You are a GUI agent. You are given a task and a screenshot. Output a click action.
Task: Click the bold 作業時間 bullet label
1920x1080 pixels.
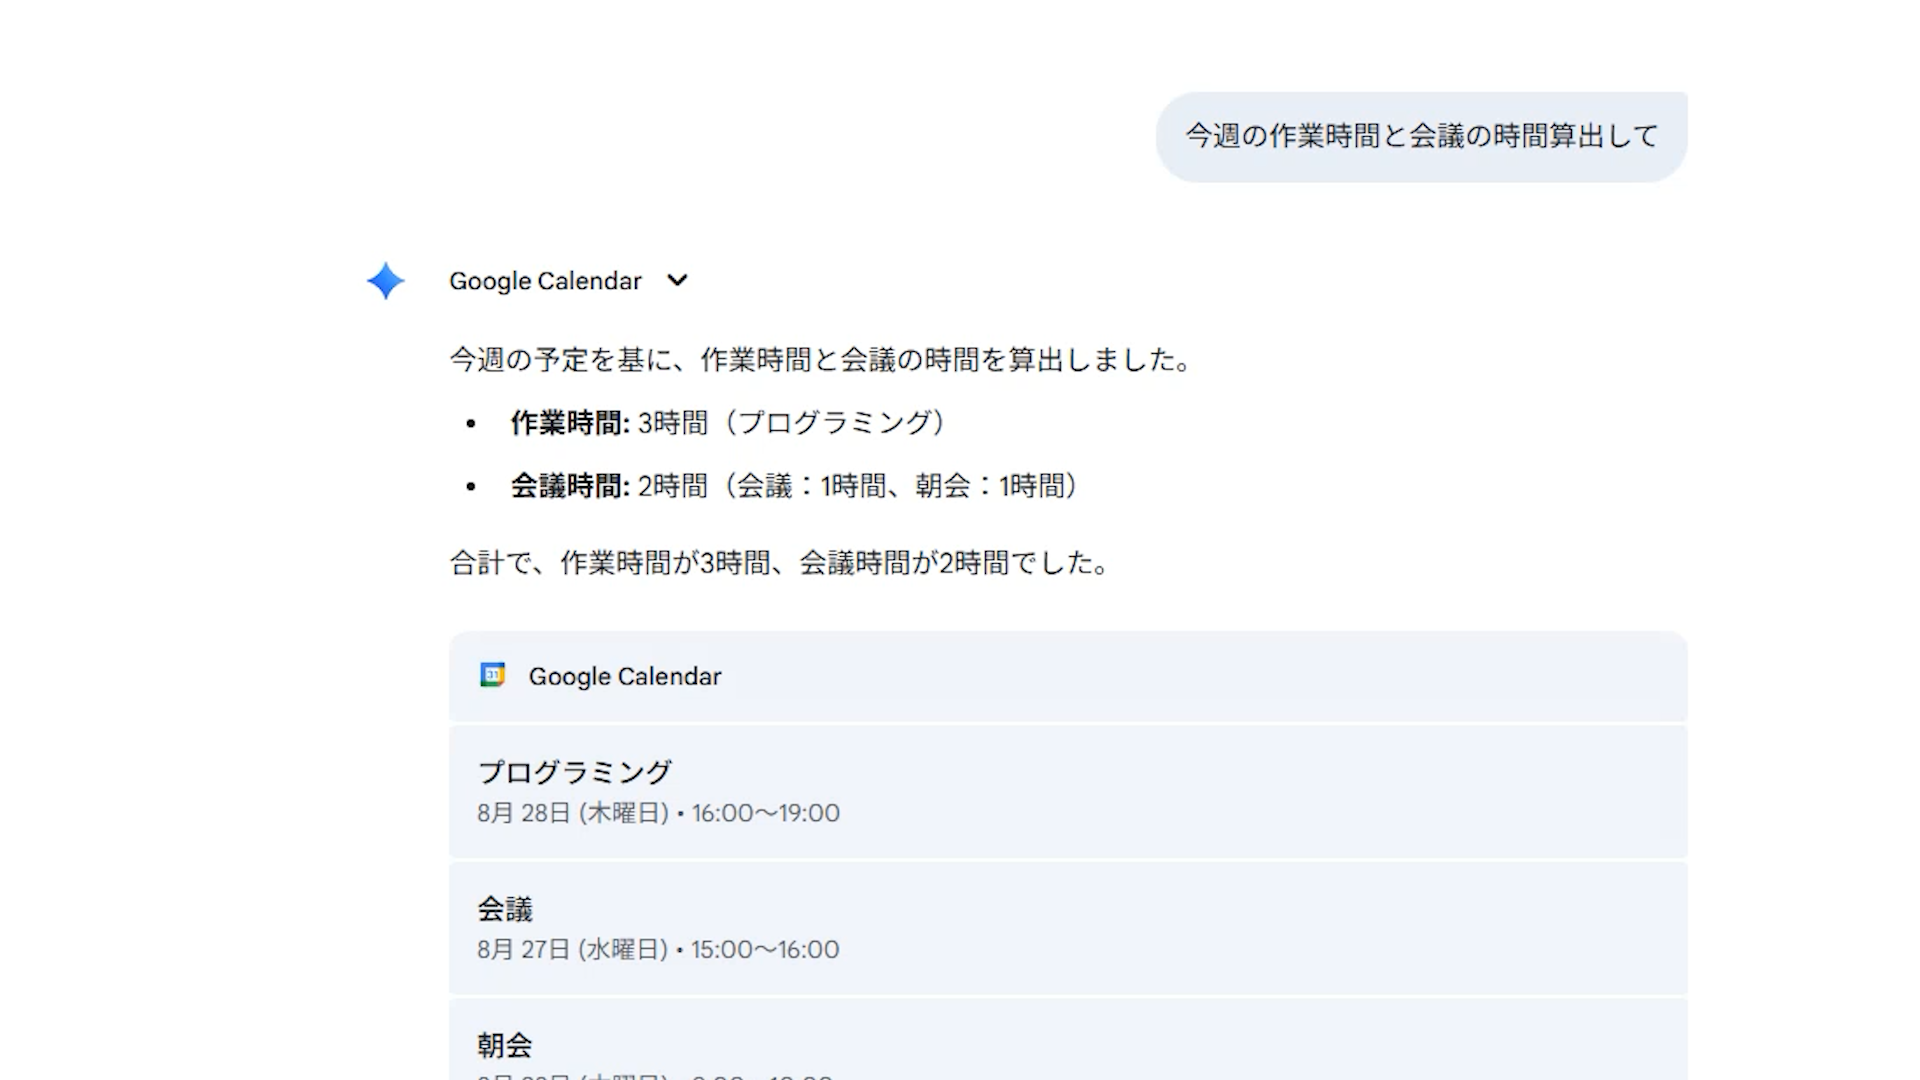coord(569,423)
